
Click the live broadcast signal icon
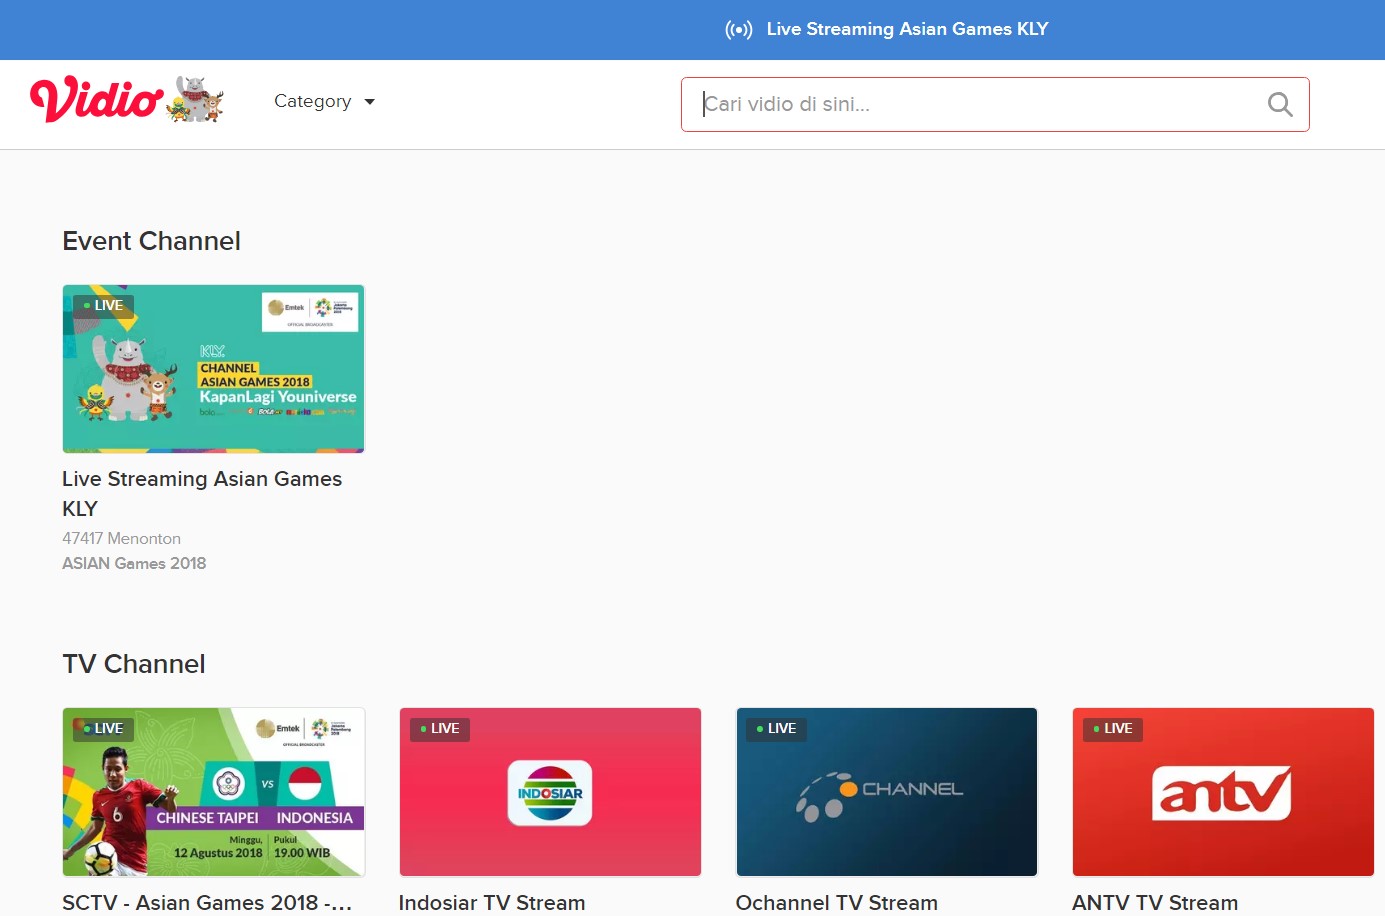click(x=739, y=30)
